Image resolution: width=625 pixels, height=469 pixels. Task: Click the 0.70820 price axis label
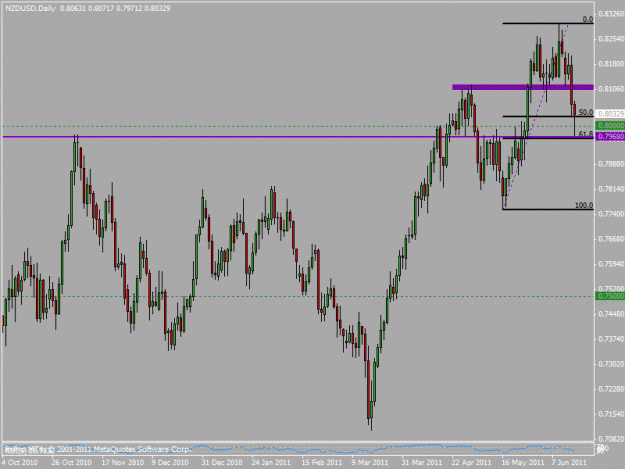pyautogui.click(x=611, y=439)
